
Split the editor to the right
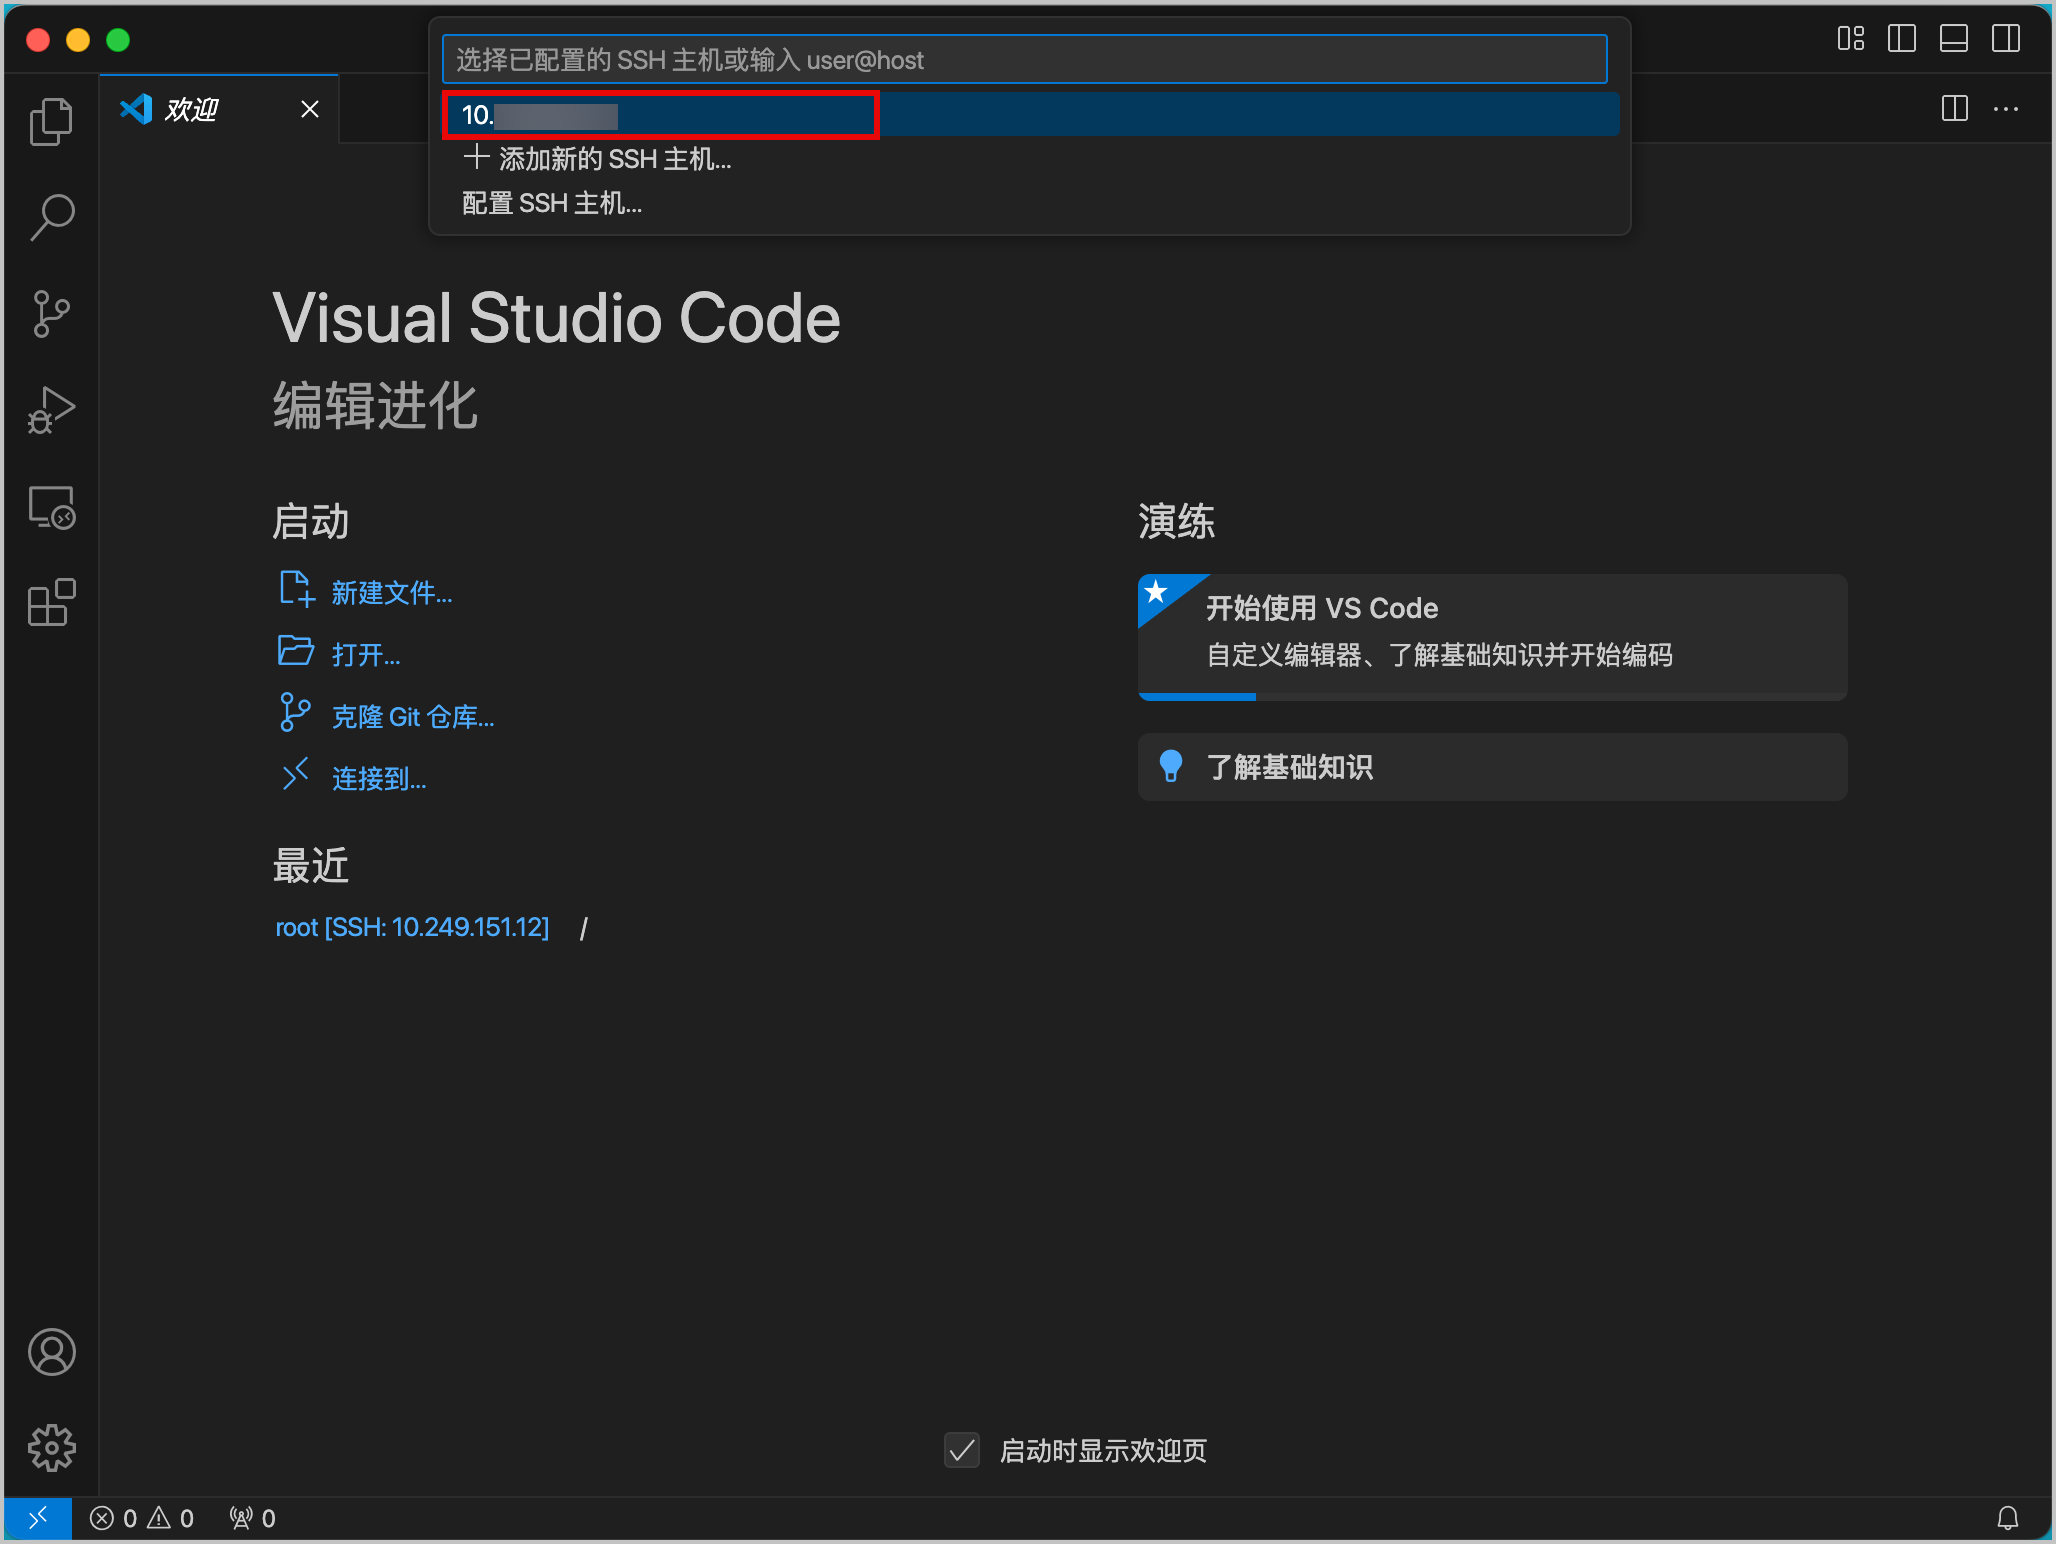click(x=1954, y=109)
